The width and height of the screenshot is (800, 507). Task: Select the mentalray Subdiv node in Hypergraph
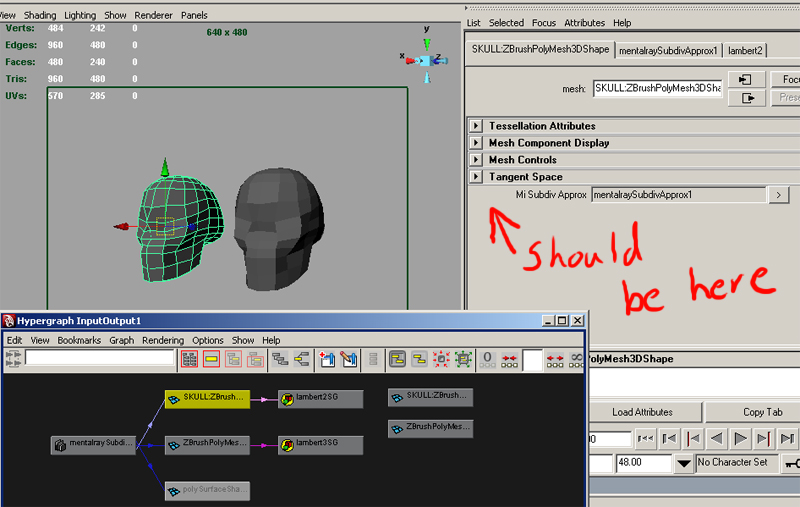[x=93, y=444]
